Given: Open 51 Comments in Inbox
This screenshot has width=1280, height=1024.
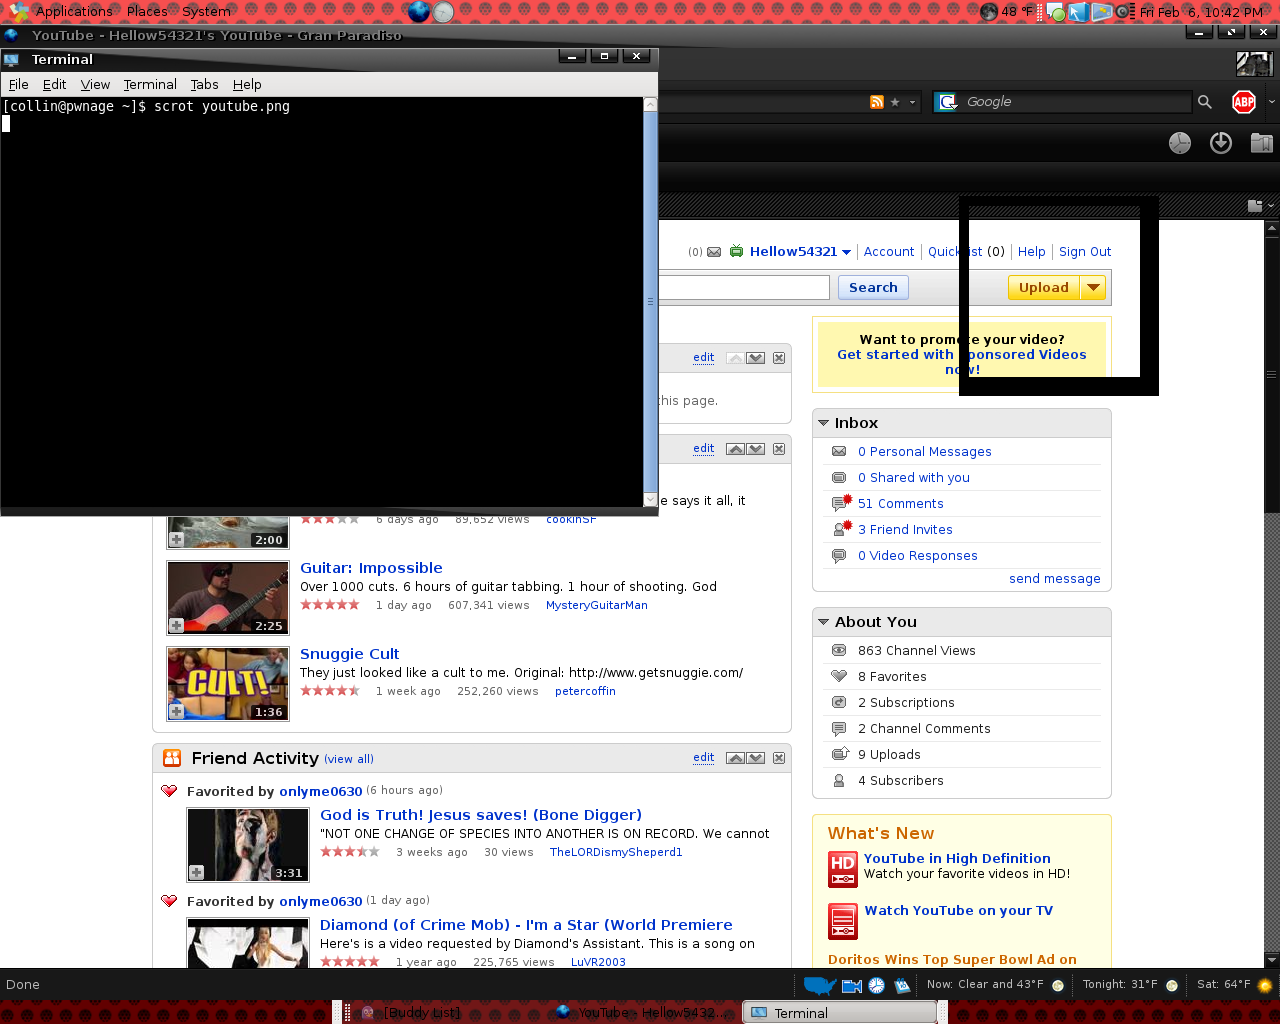Looking at the screenshot, I should point(901,504).
